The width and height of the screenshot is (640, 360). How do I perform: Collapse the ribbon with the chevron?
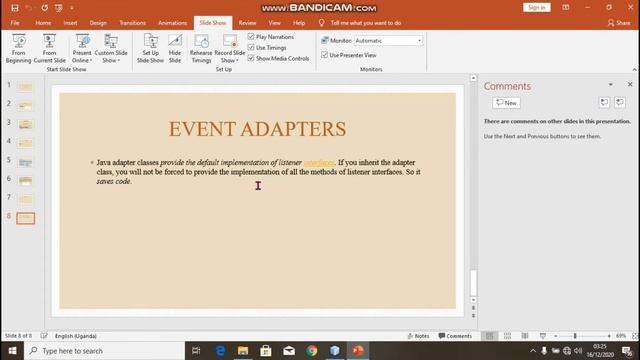coord(634,70)
